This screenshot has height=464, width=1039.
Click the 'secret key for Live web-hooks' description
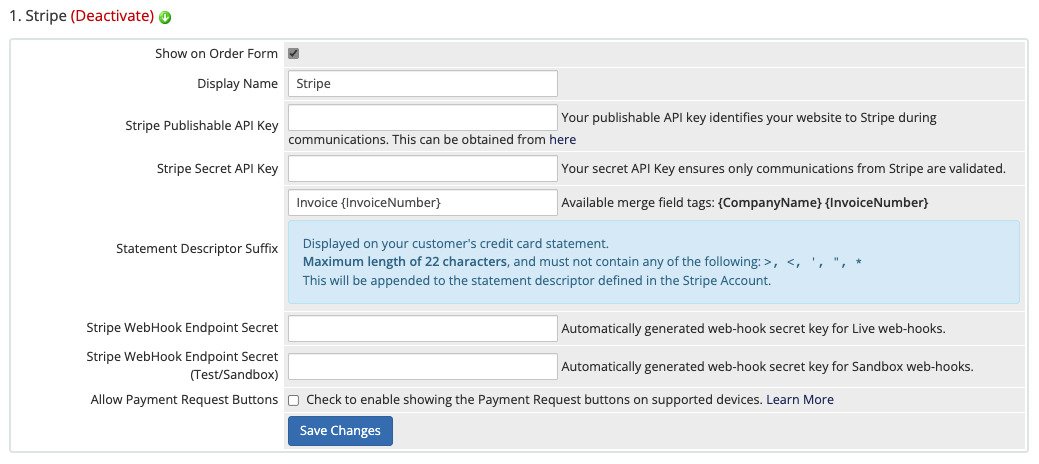(x=753, y=328)
